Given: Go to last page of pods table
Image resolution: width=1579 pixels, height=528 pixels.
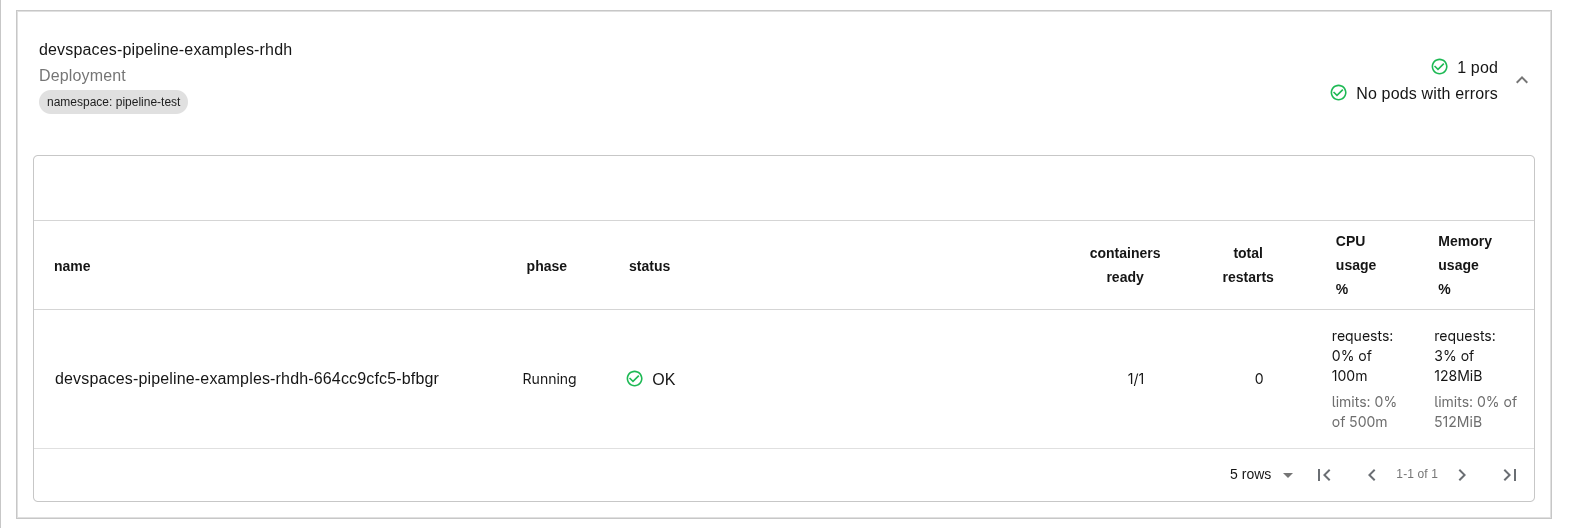Looking at the screenshot, I should pyautogui.click(x=1510, y=475).
